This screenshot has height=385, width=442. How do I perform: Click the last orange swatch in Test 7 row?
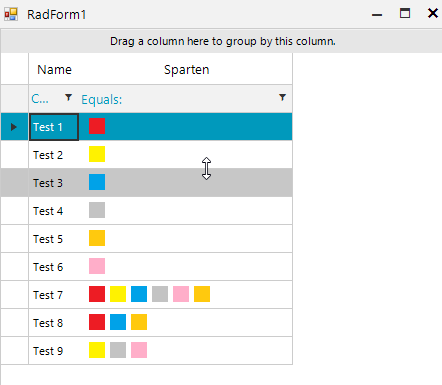202,294
